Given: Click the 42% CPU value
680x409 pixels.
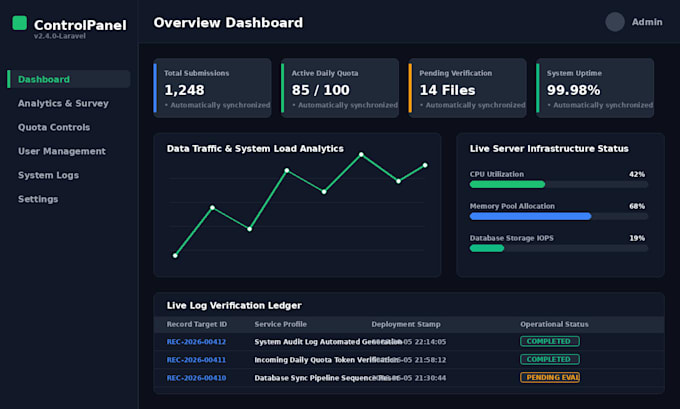Looking at the screenshot, I should [x=637, y=174].
